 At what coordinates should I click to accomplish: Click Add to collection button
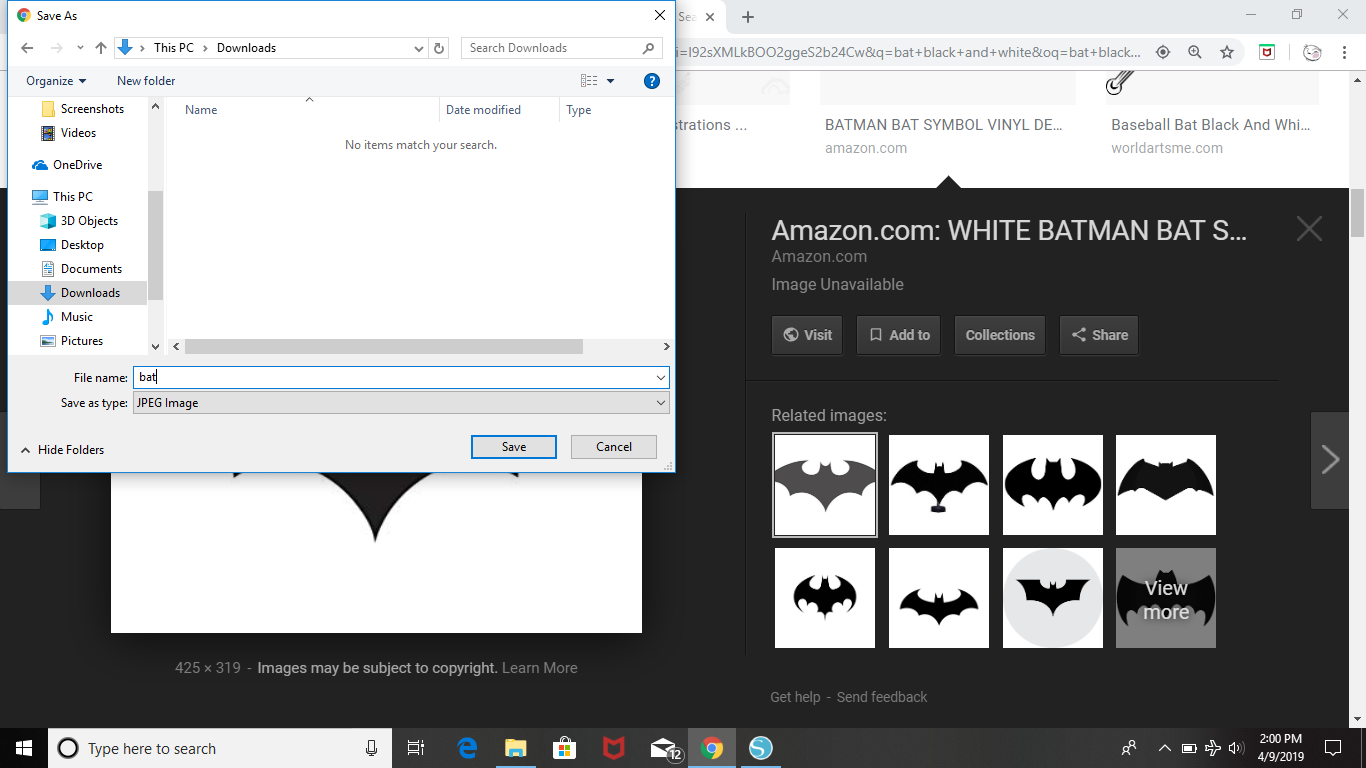point(899,335)
